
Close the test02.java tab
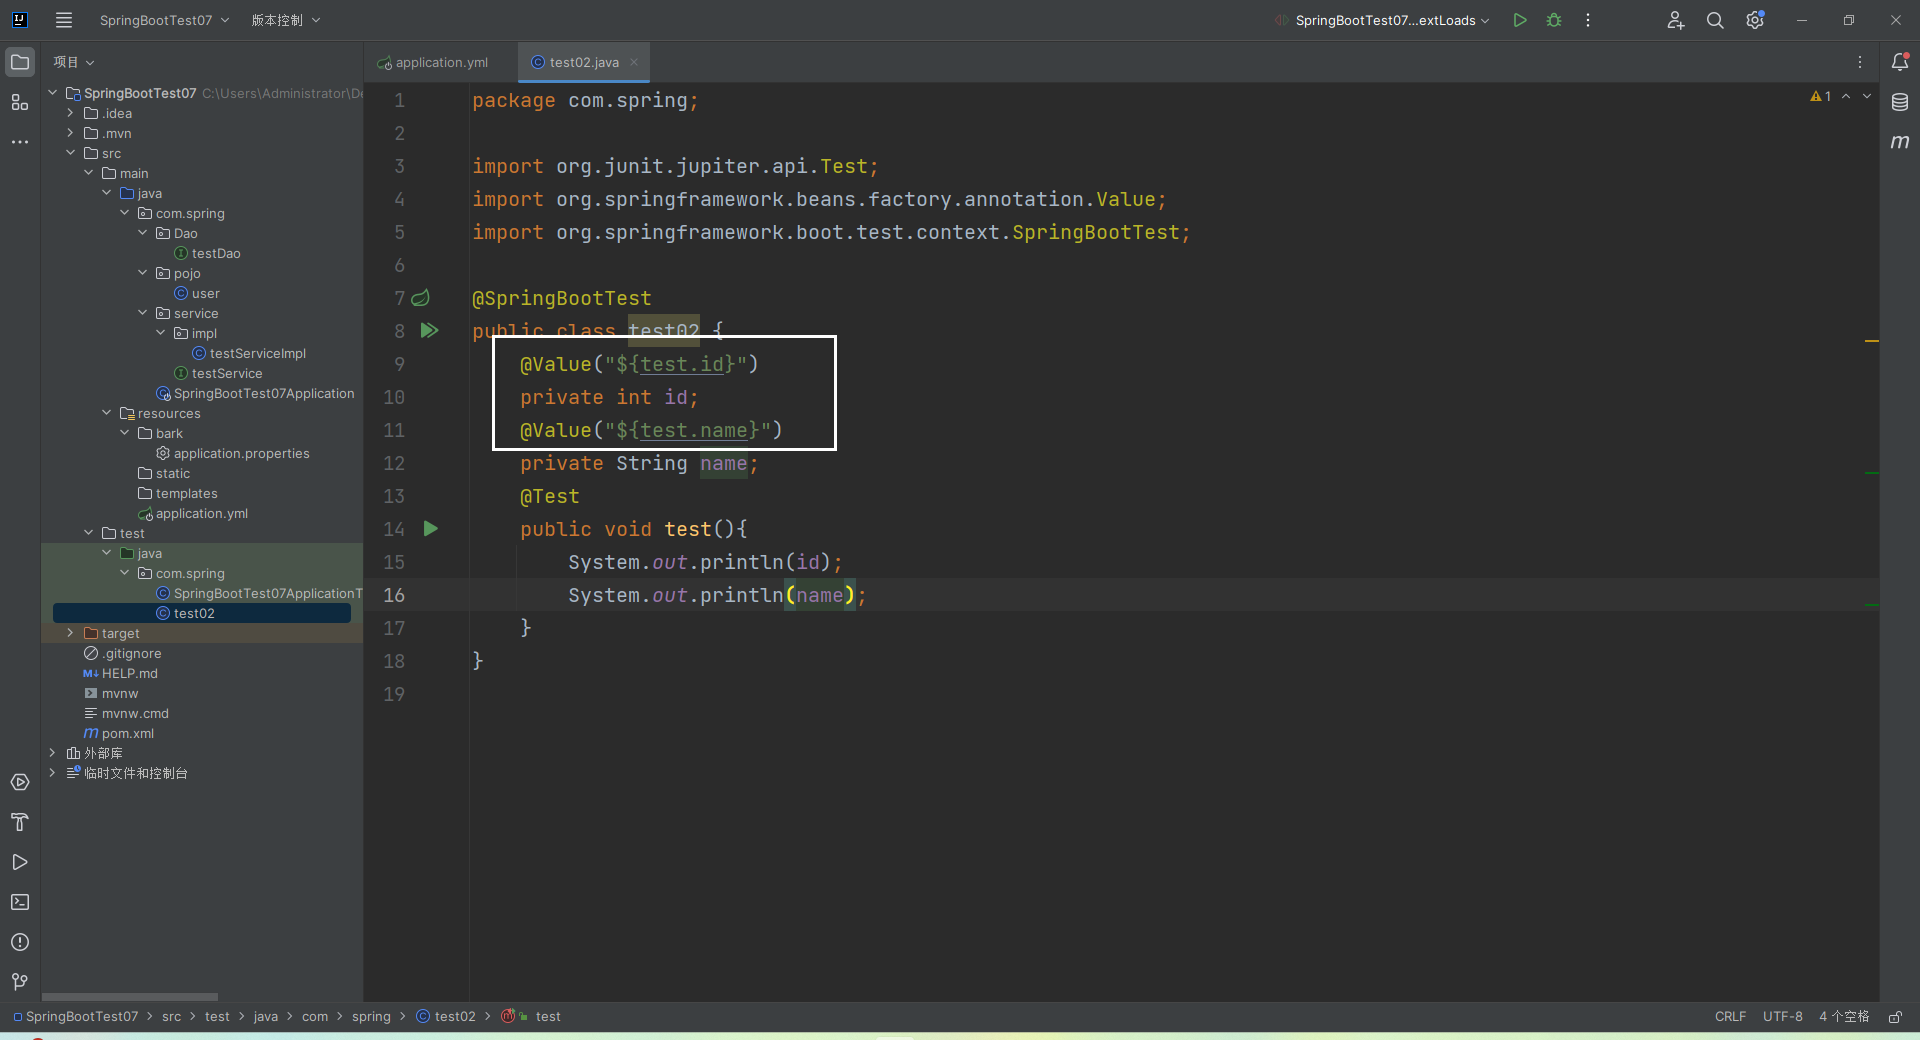pos(634,62)
